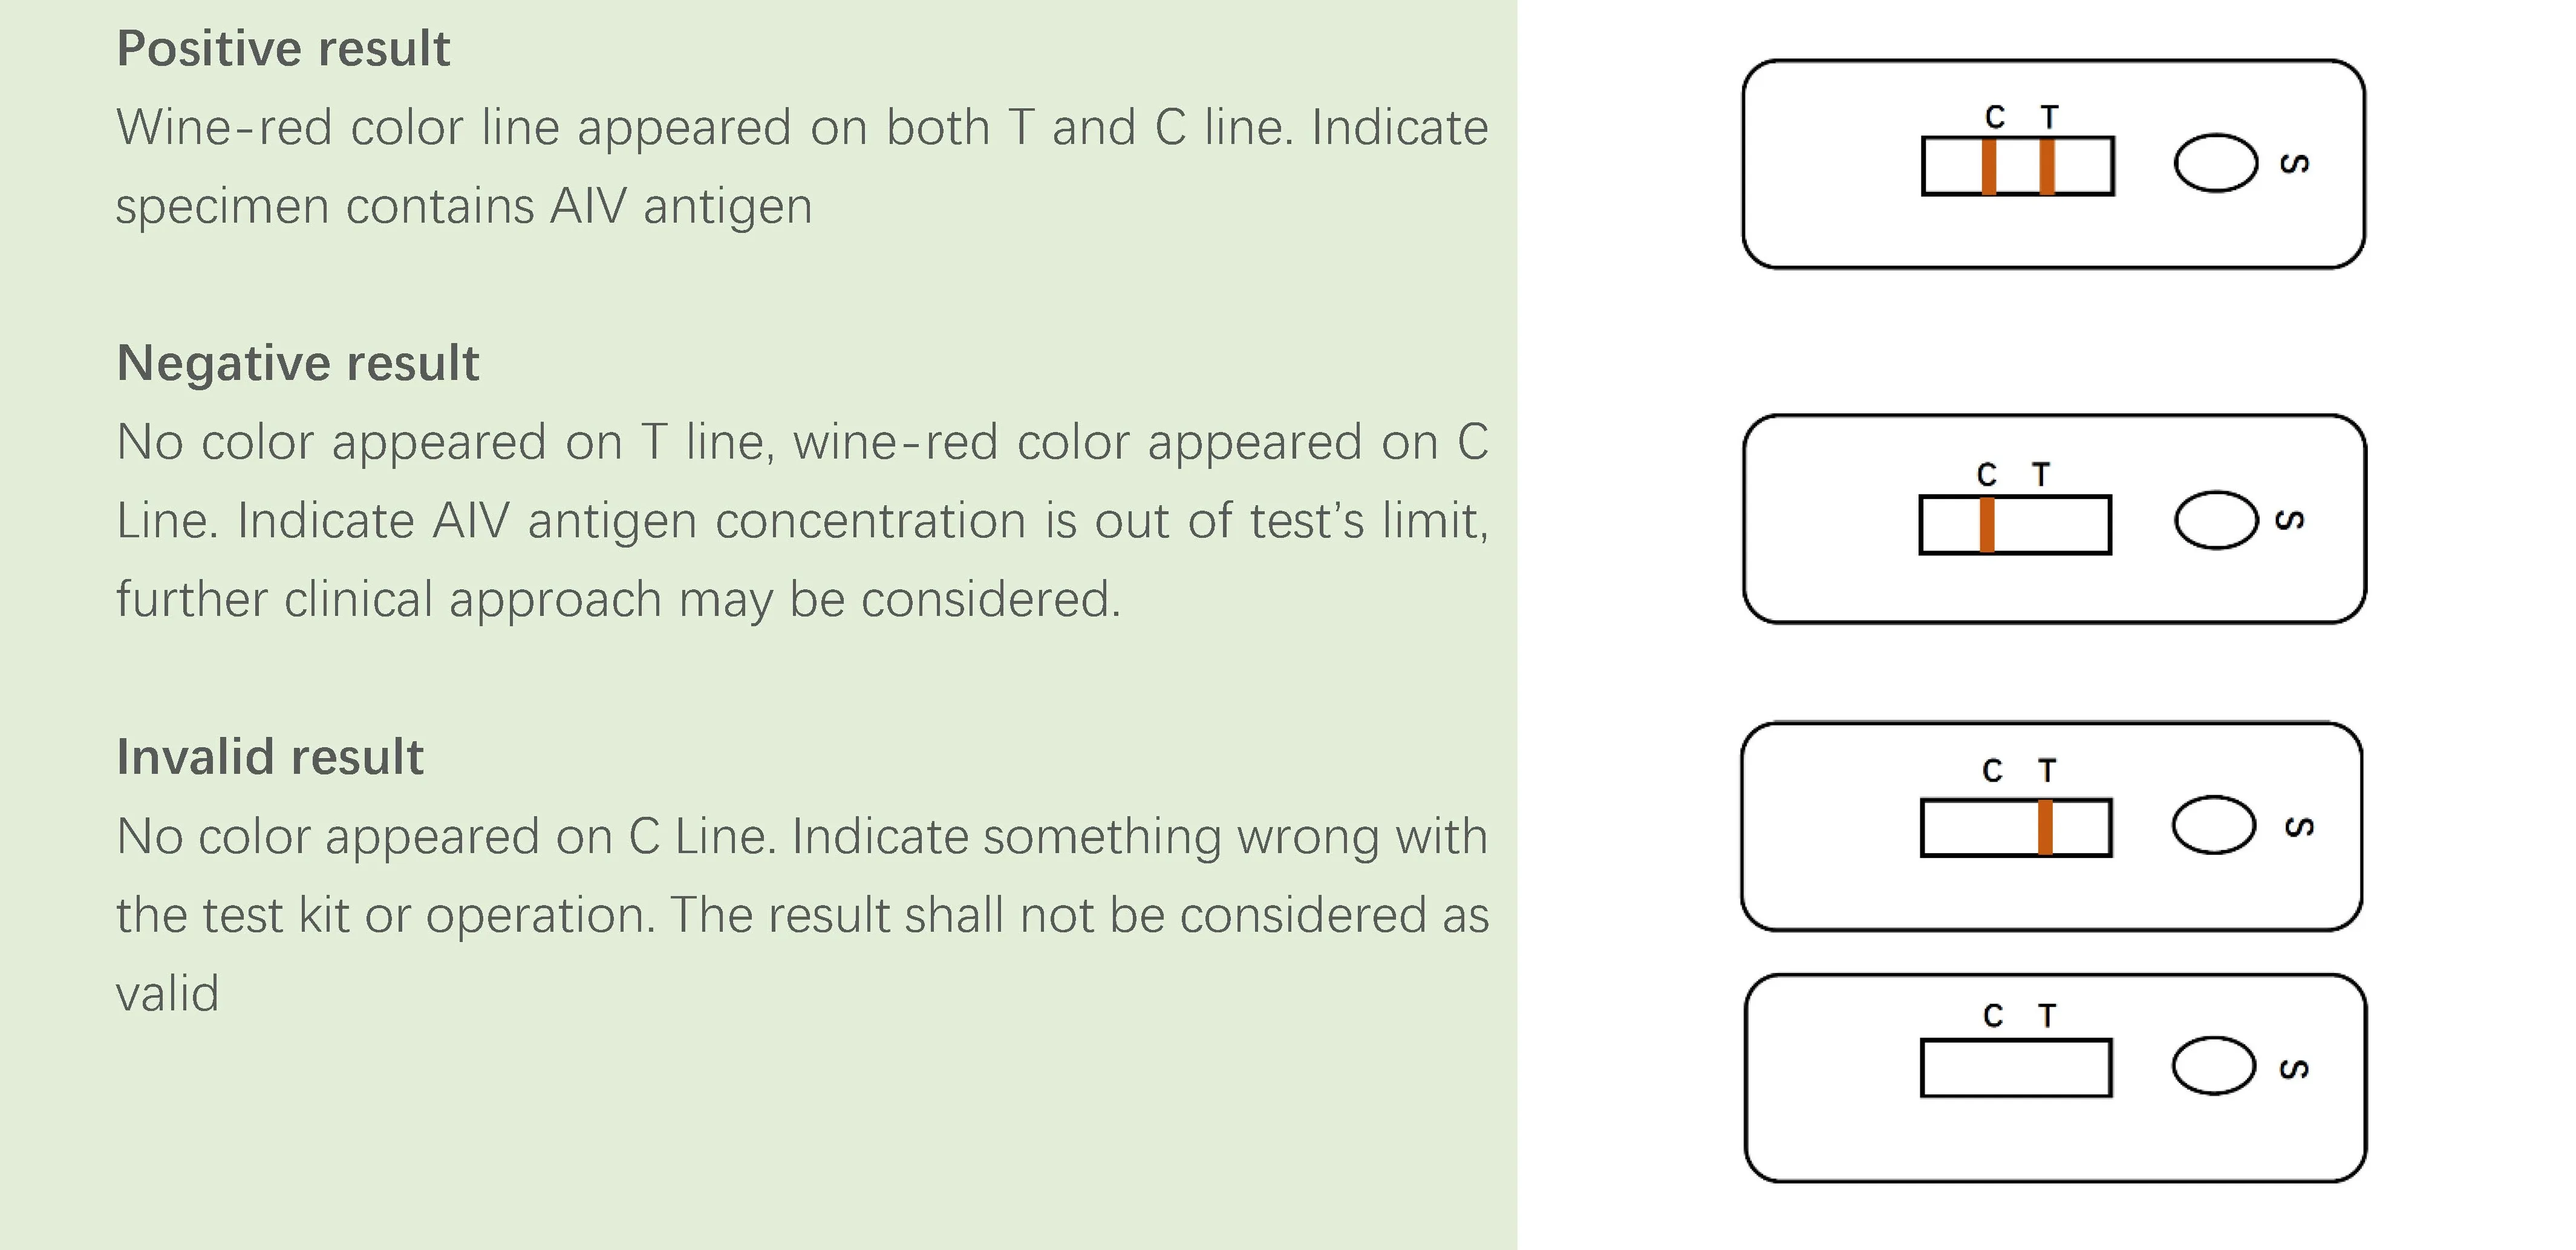Click the T label above the negative cassette window
This screenshot has height=1250, width=2576.
pyautogui.click(x=2041, y=474)
